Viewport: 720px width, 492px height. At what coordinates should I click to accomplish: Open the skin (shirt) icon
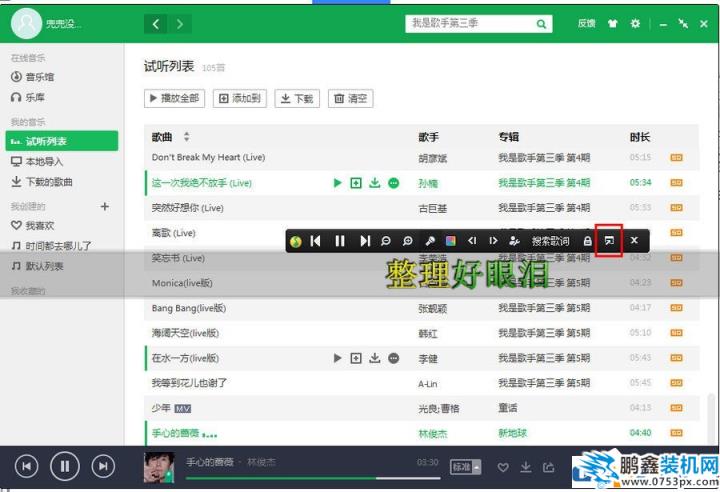(613, 23)
